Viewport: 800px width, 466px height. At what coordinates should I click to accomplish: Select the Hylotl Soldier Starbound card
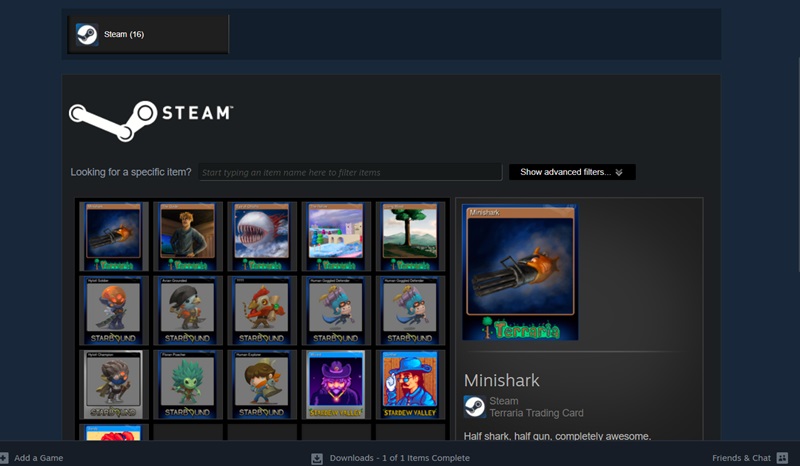113,310
